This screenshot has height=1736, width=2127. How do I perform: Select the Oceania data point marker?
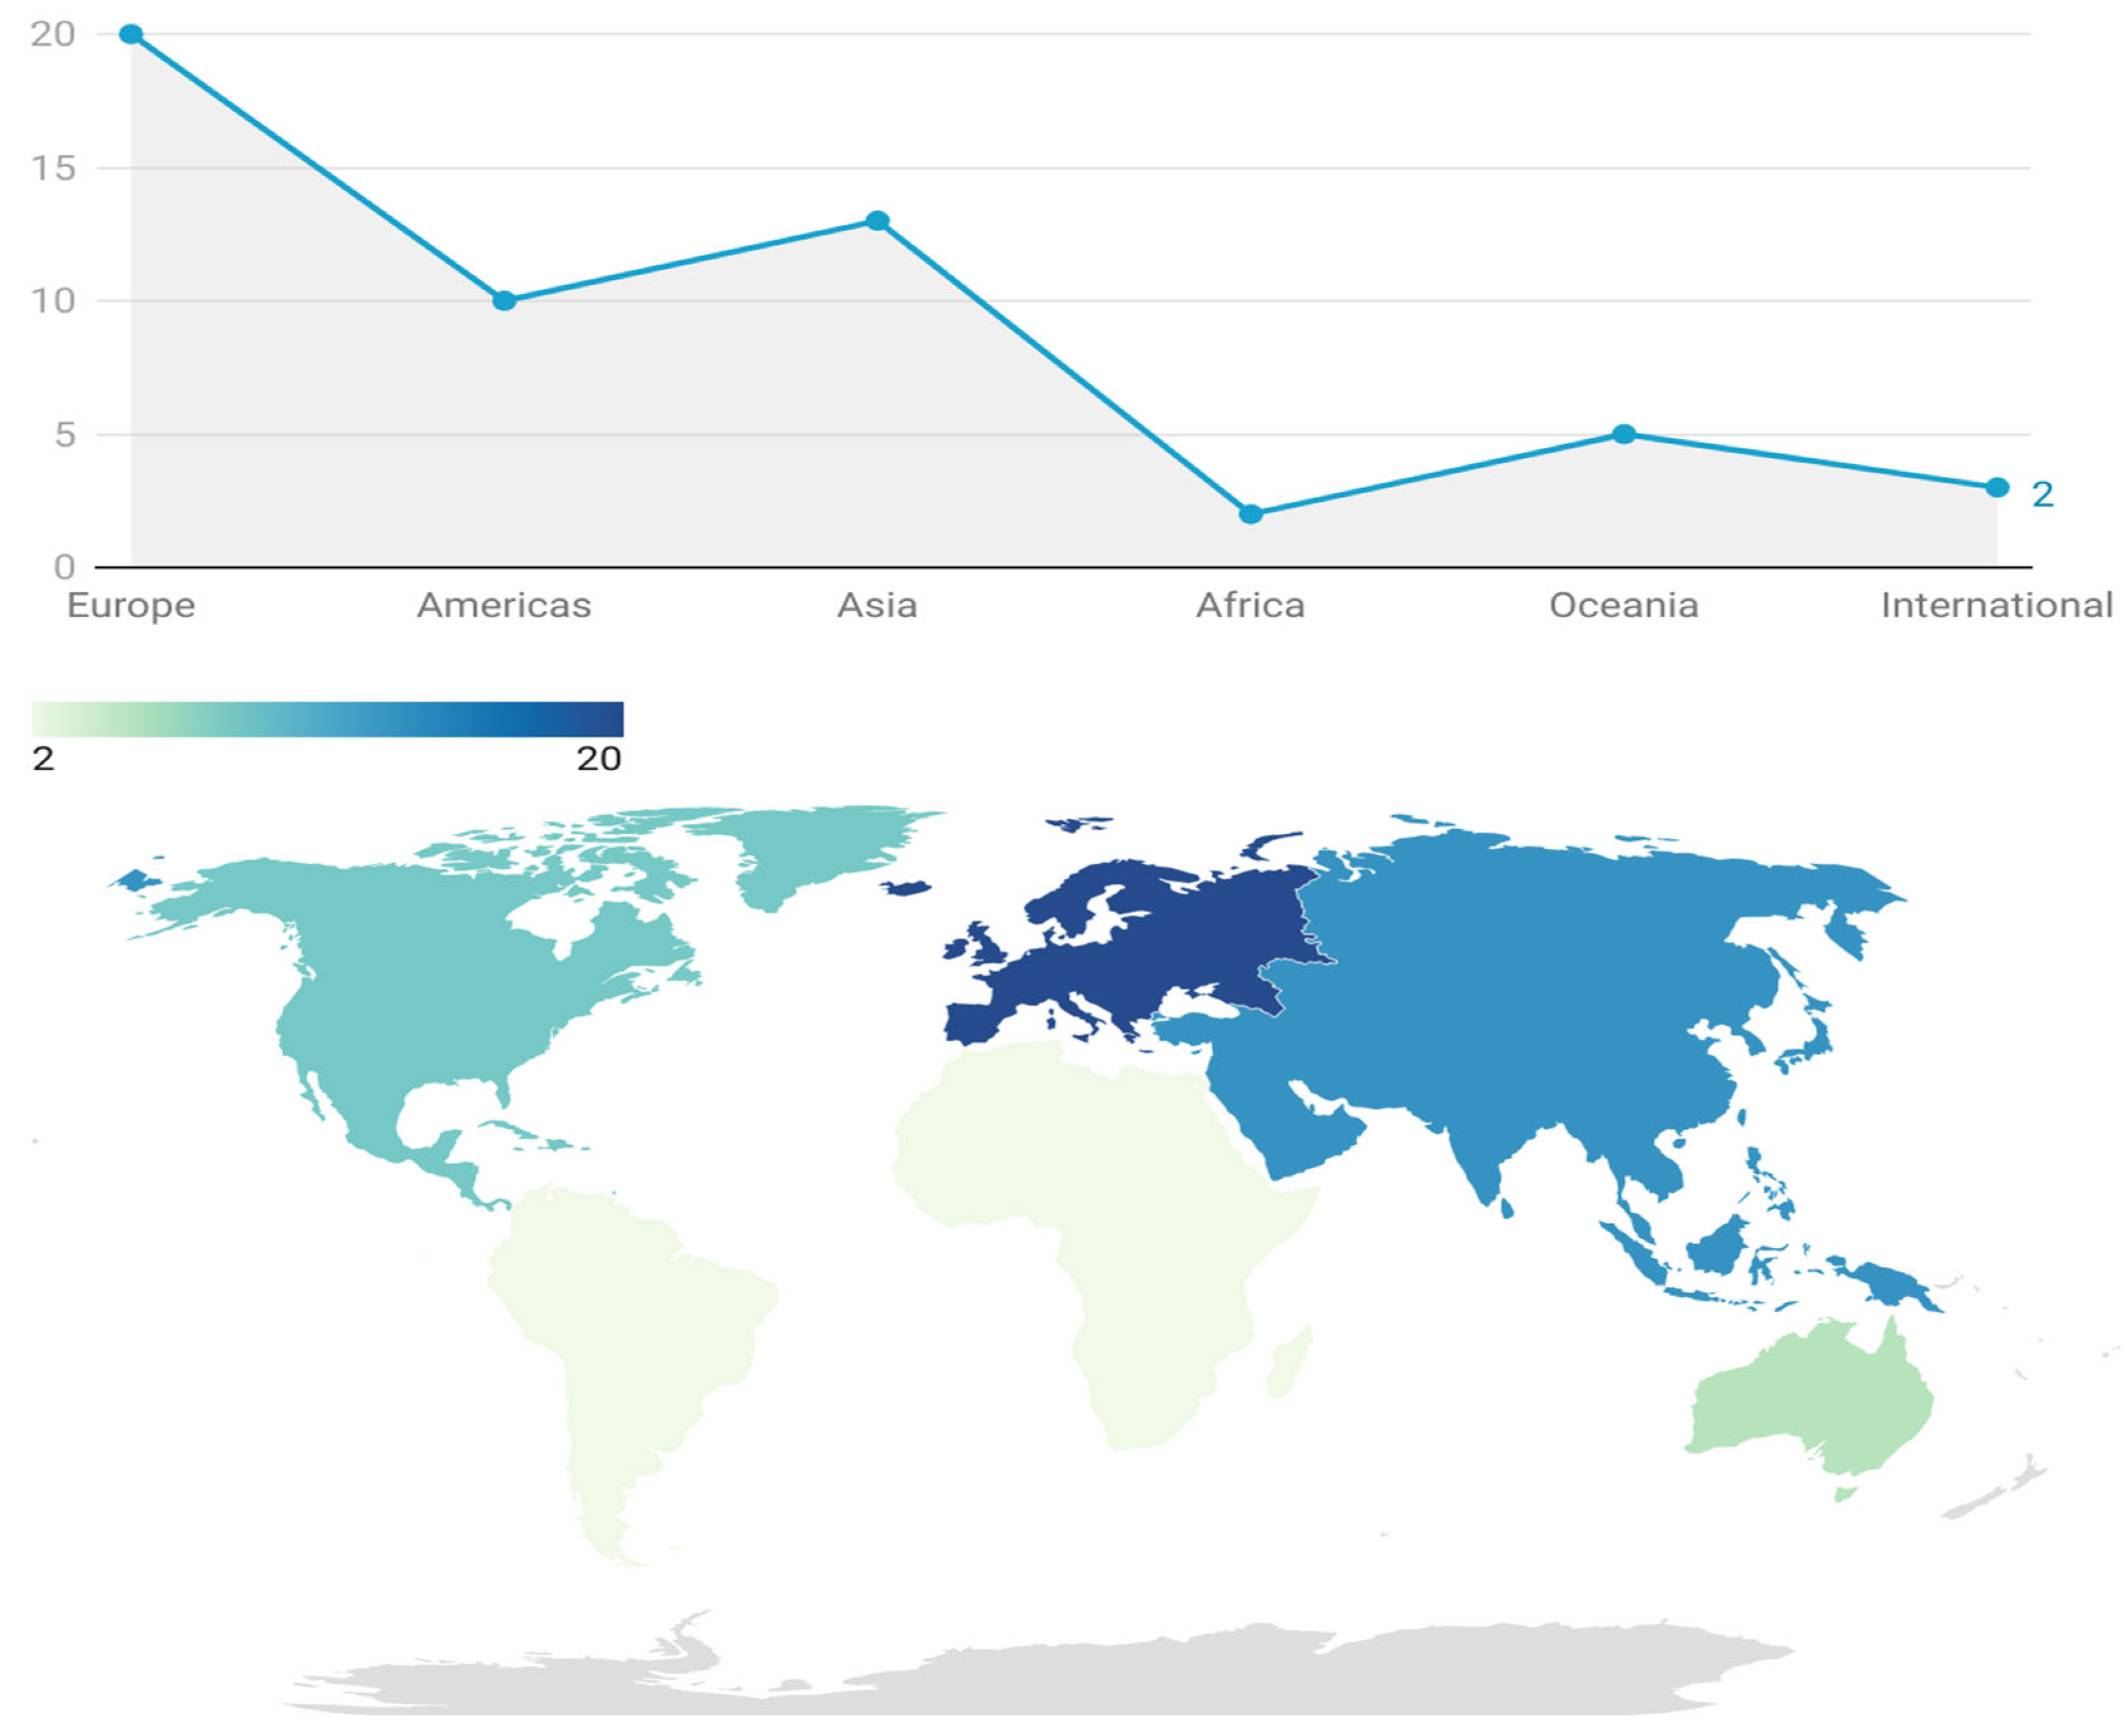1624,434
